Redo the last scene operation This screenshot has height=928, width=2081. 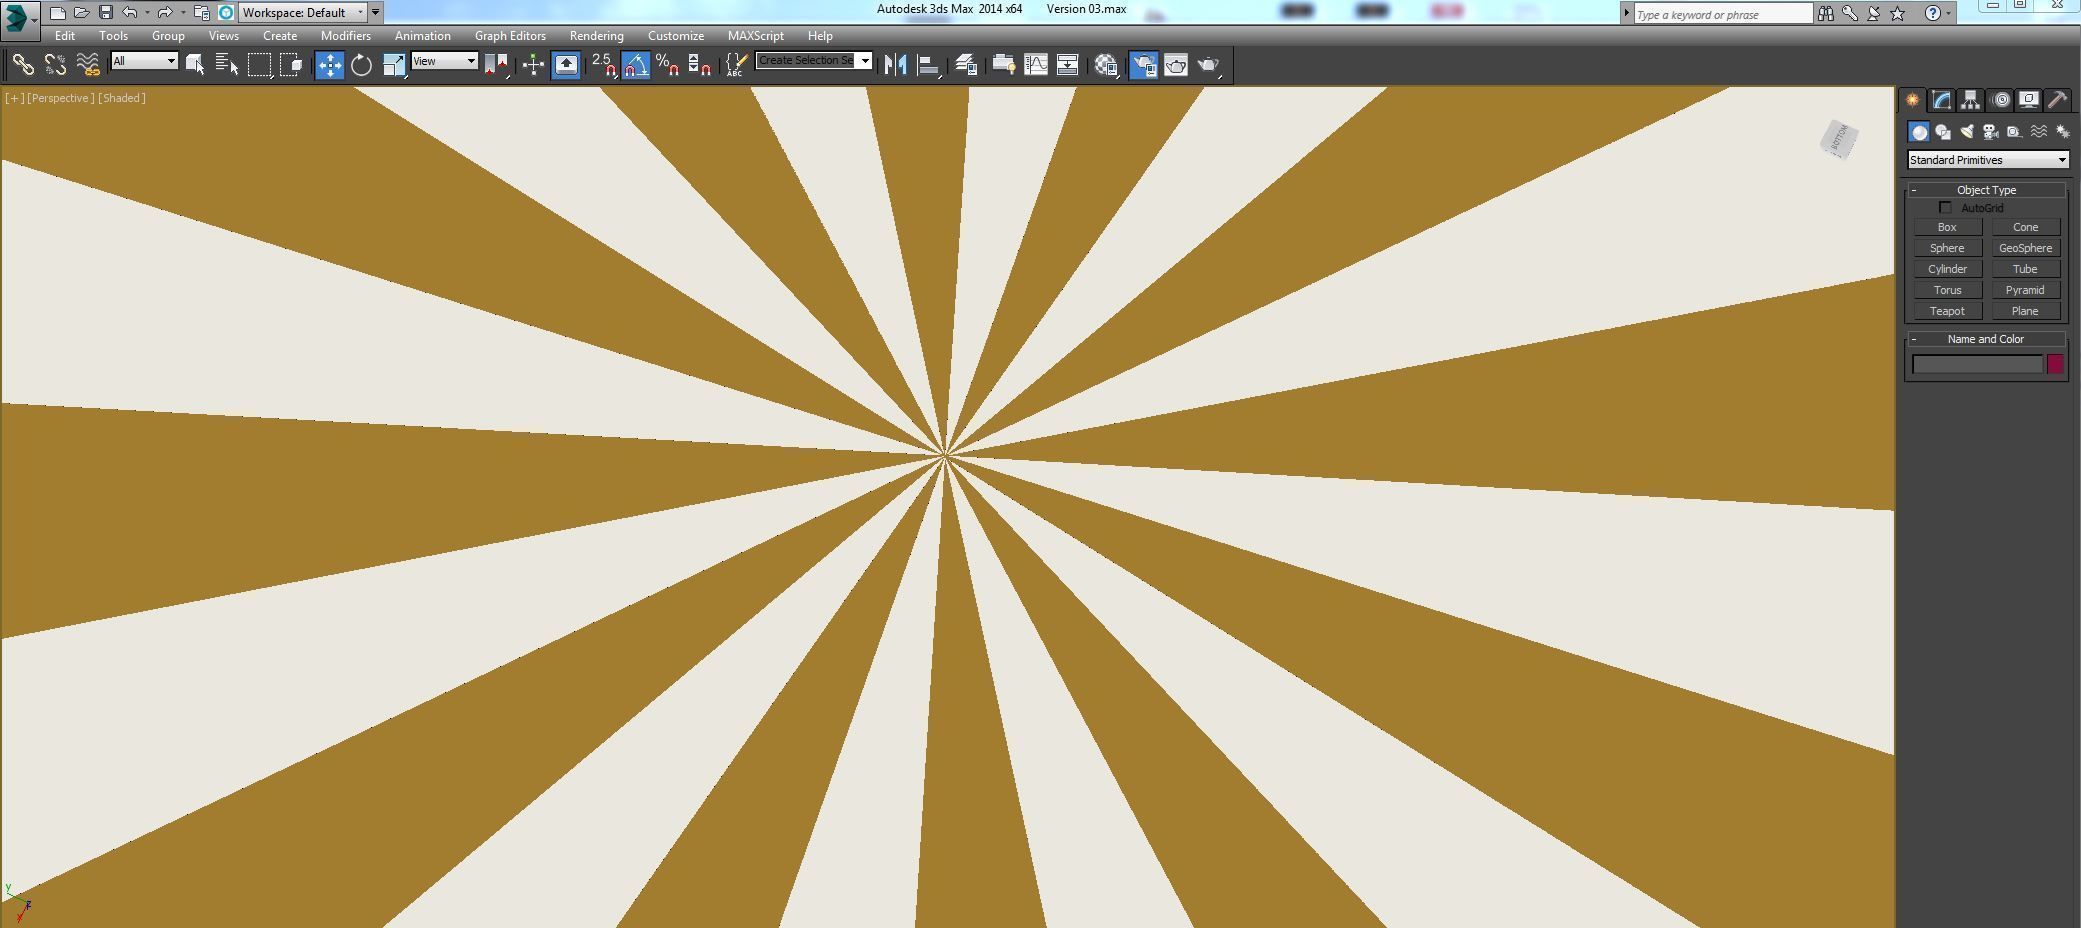165,13
